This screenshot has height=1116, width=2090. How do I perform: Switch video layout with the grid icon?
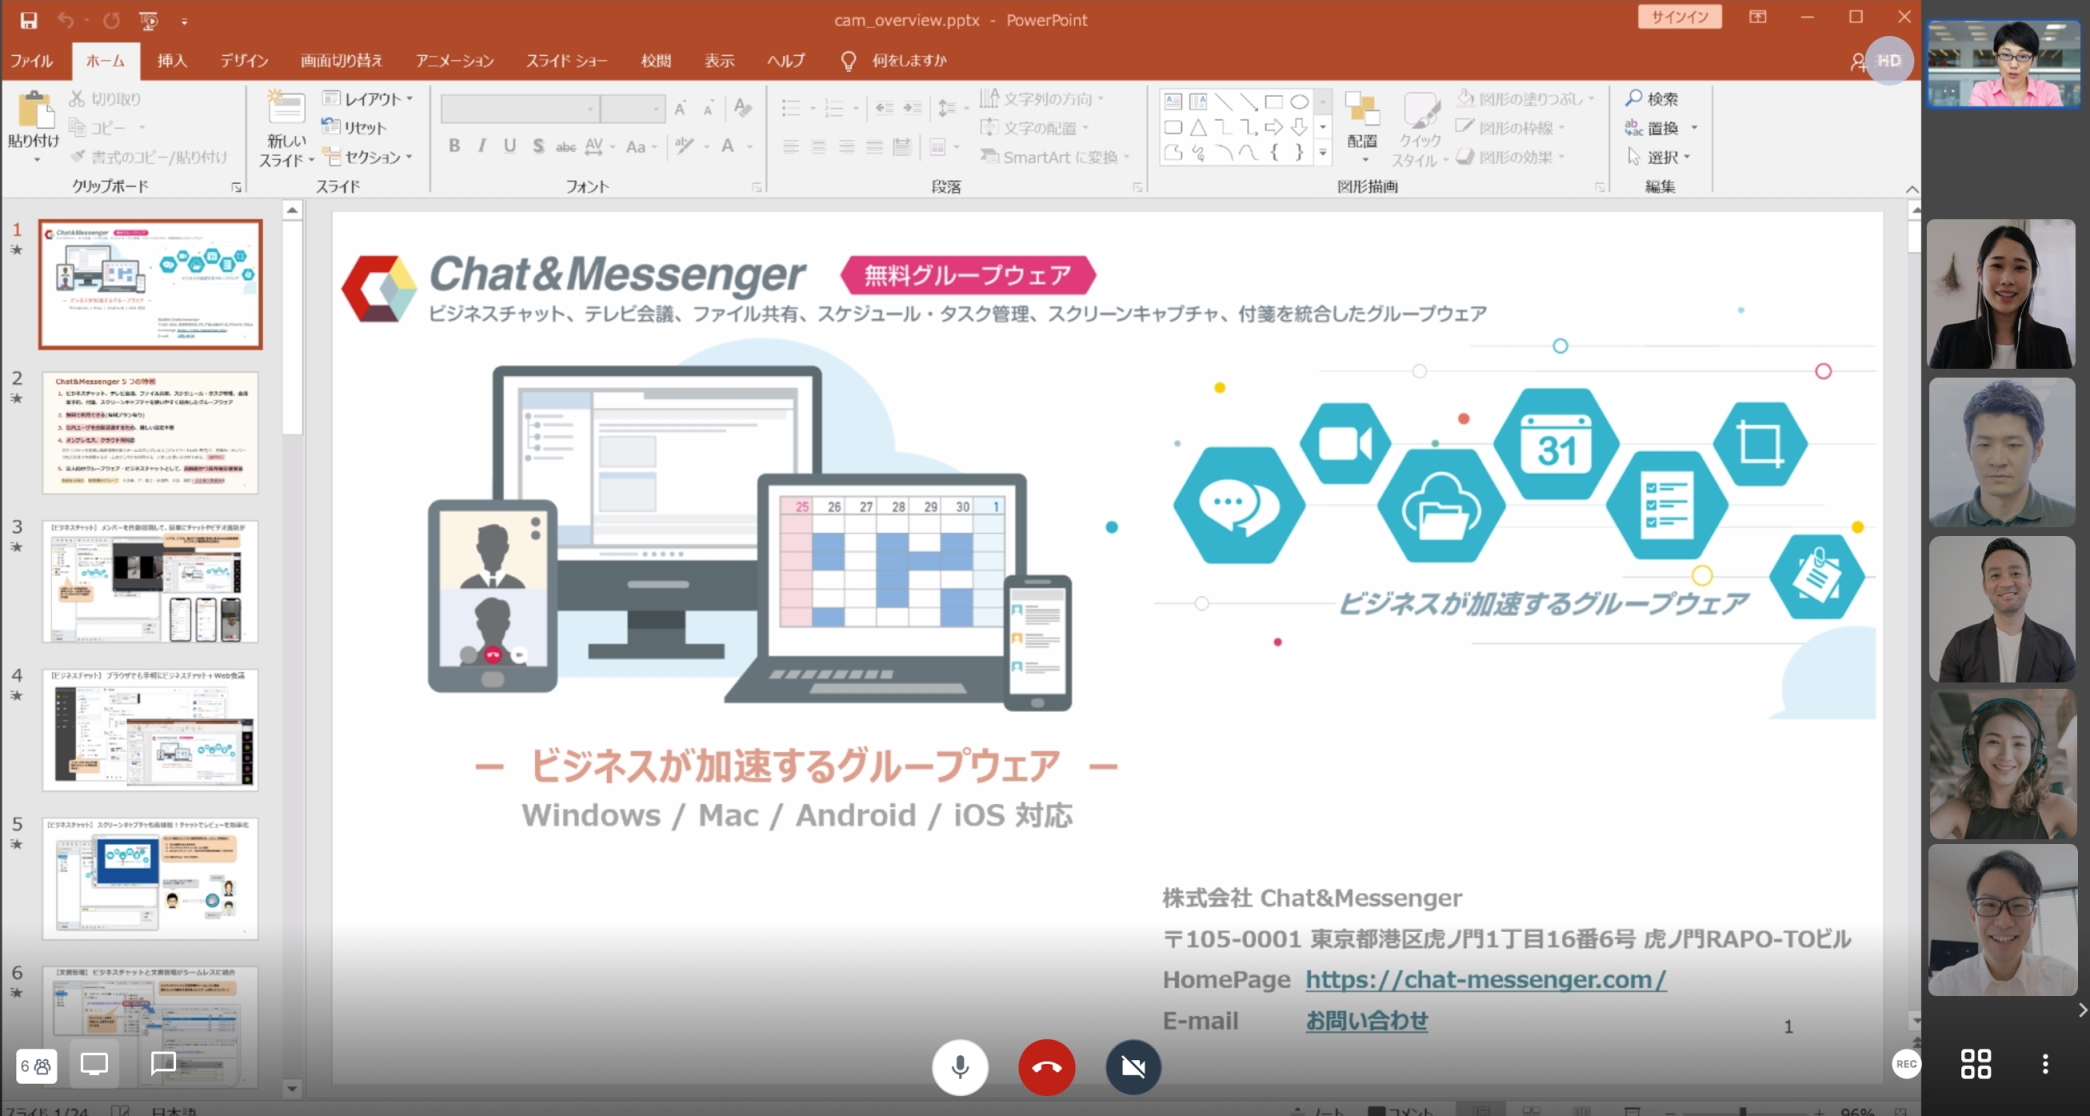(1975, 1064)
